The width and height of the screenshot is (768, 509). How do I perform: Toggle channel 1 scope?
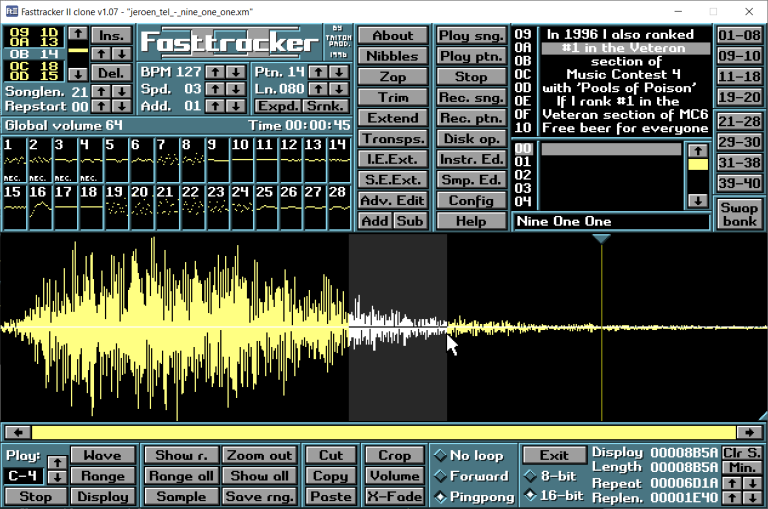click(x=14, y=160)
